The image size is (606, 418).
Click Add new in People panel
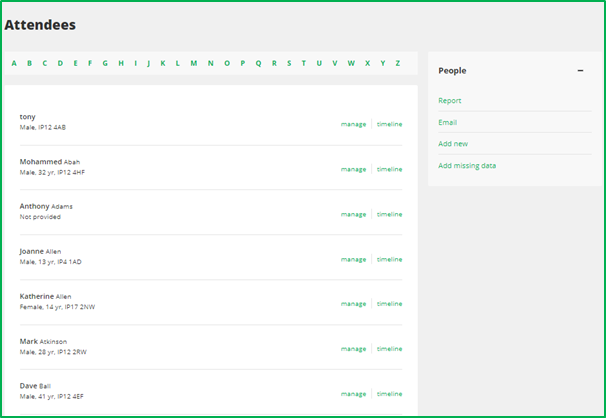tap(453, 144)
